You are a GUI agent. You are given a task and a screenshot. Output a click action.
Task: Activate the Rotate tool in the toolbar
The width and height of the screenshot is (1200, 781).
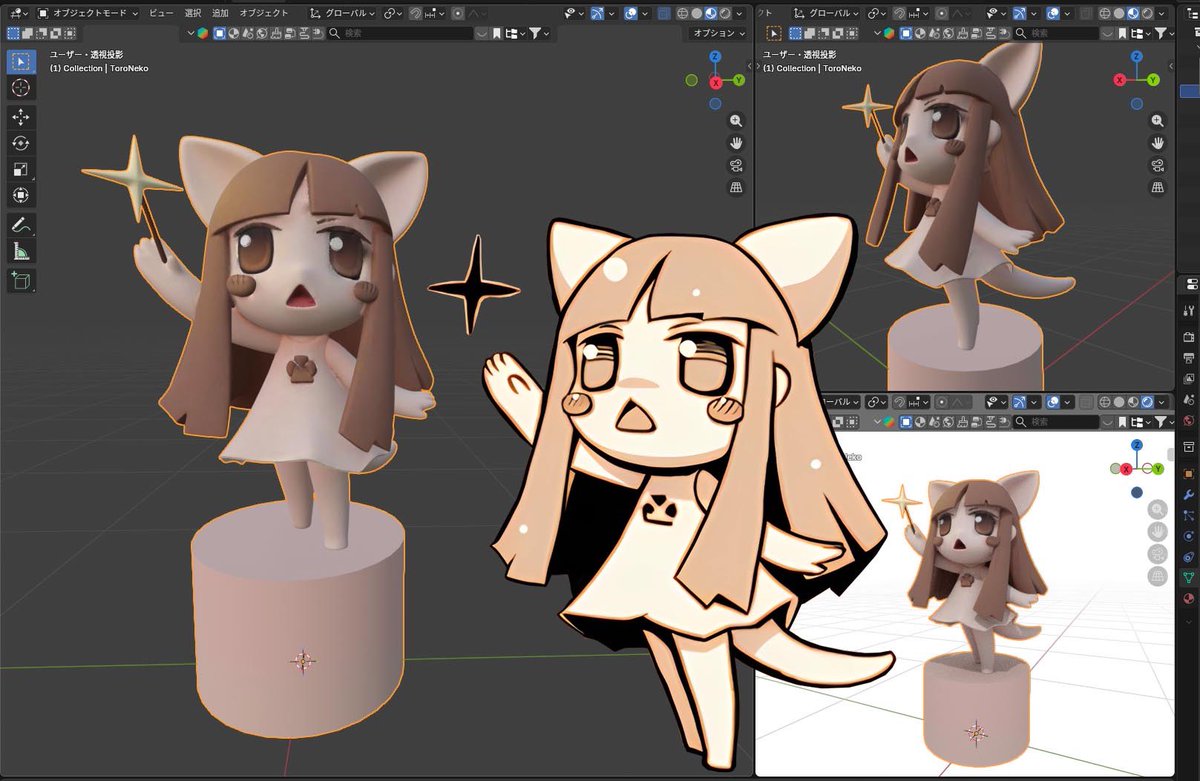point(21,143)
